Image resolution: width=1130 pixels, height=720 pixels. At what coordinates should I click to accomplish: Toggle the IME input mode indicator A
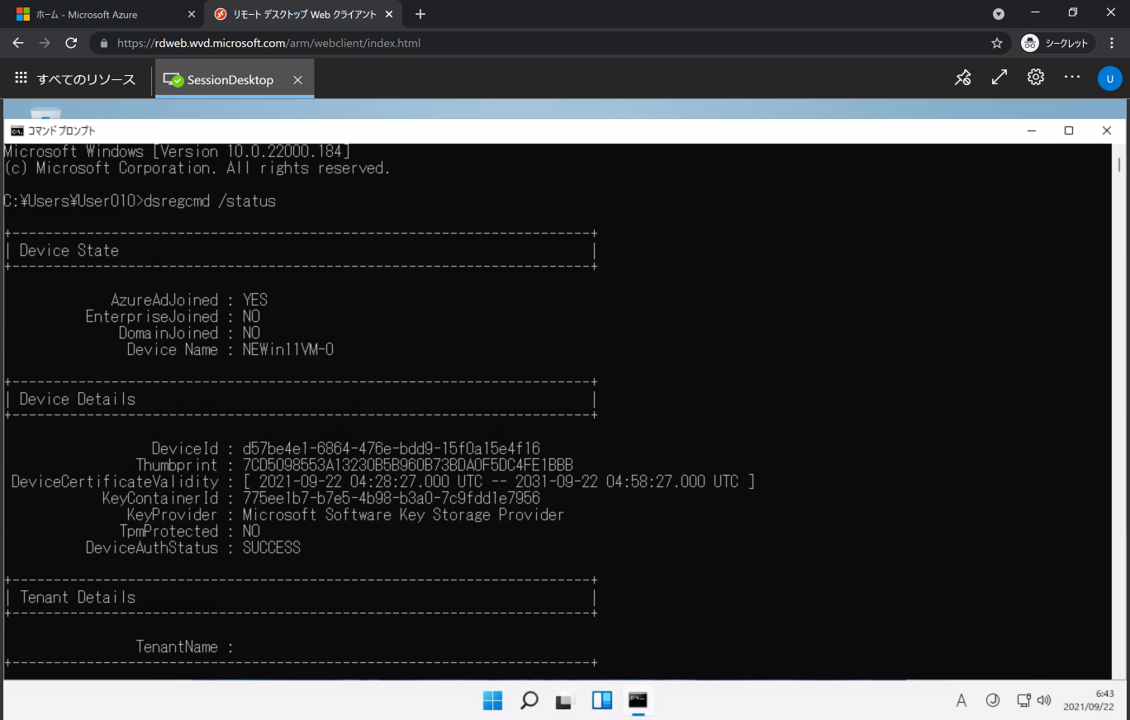(961, 701)
